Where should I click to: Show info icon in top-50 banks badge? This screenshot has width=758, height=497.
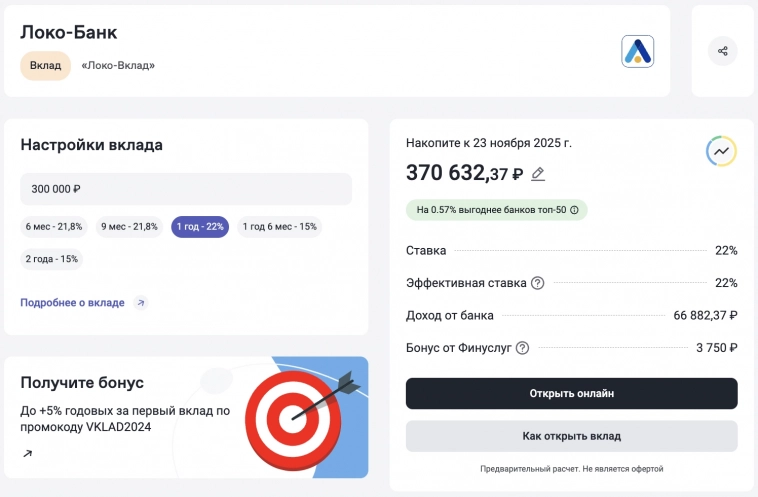[574, 210]
